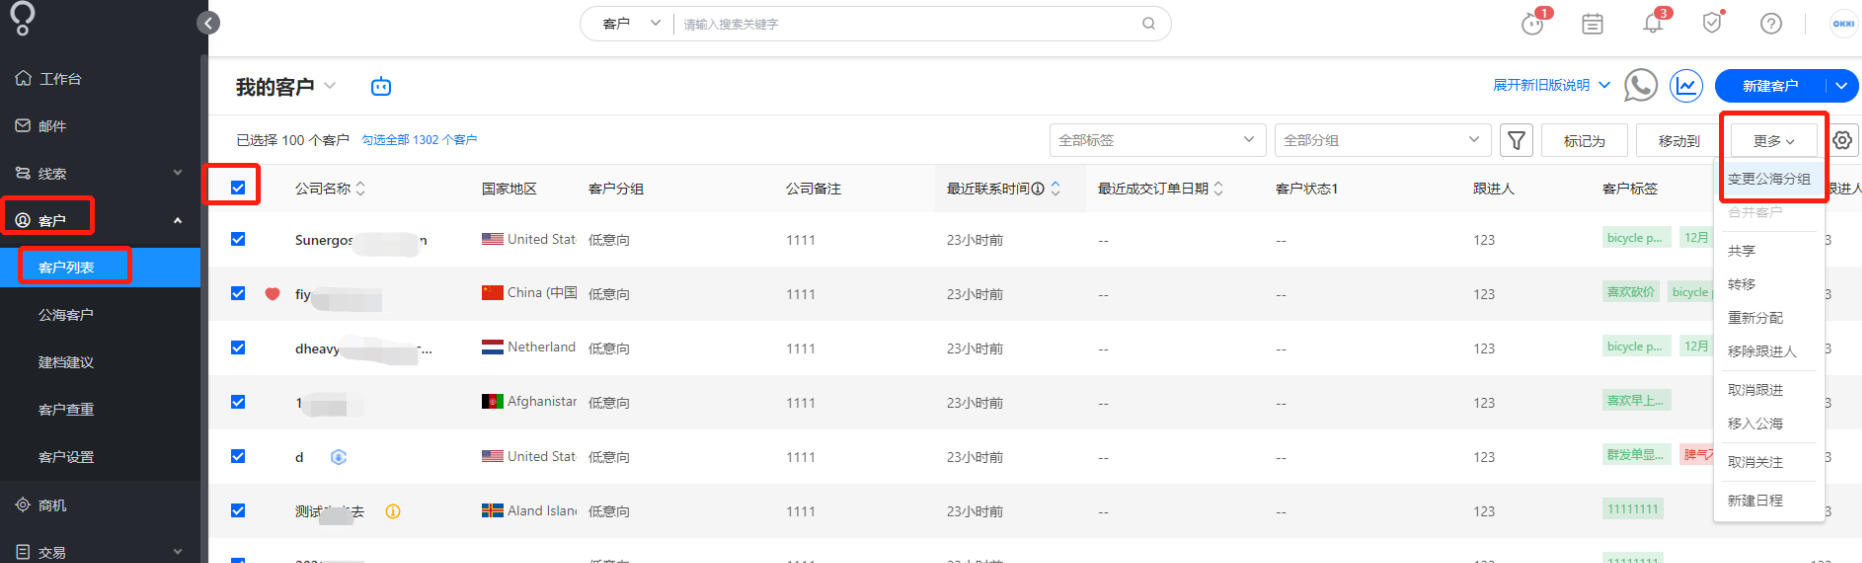Open the statistics chart icon
Screen dimensions: 1862x563
1686,86
